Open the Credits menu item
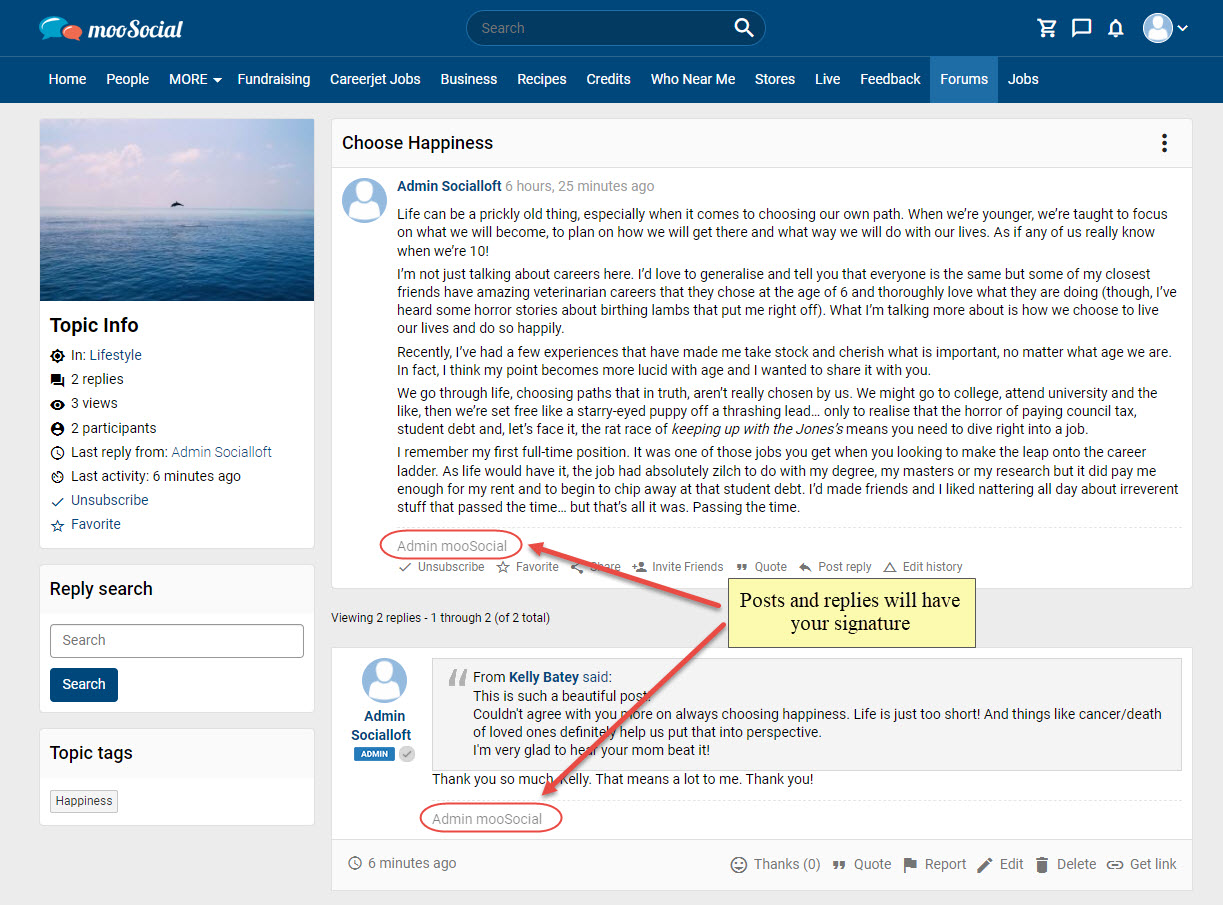The width and height of the screenshot is (1223, 905). tap(608, 79)
